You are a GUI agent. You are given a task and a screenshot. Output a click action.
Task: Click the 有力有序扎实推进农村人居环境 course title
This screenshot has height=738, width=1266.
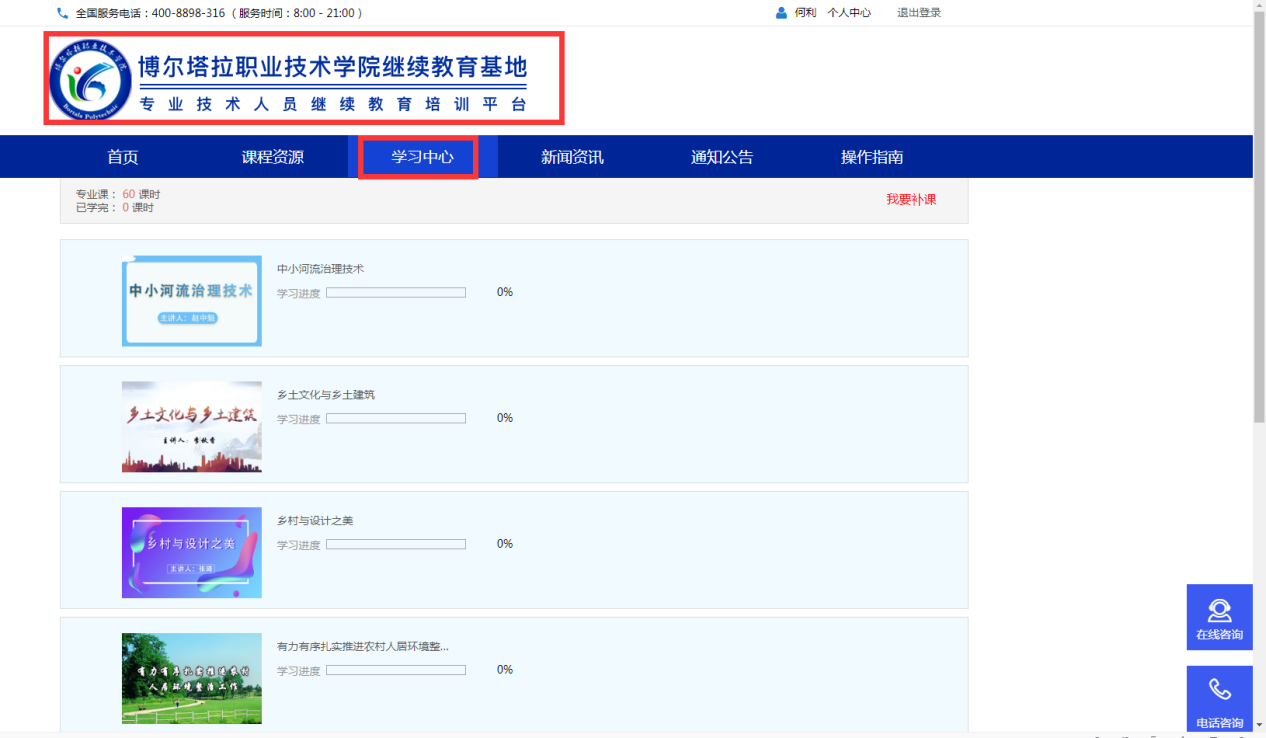[362, 647]
